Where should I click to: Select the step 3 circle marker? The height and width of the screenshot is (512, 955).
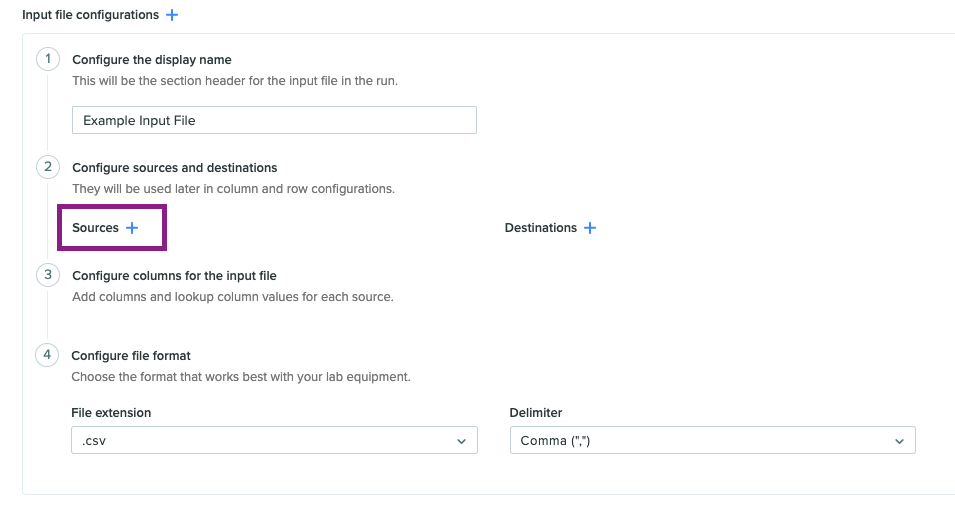click(48, 275)
